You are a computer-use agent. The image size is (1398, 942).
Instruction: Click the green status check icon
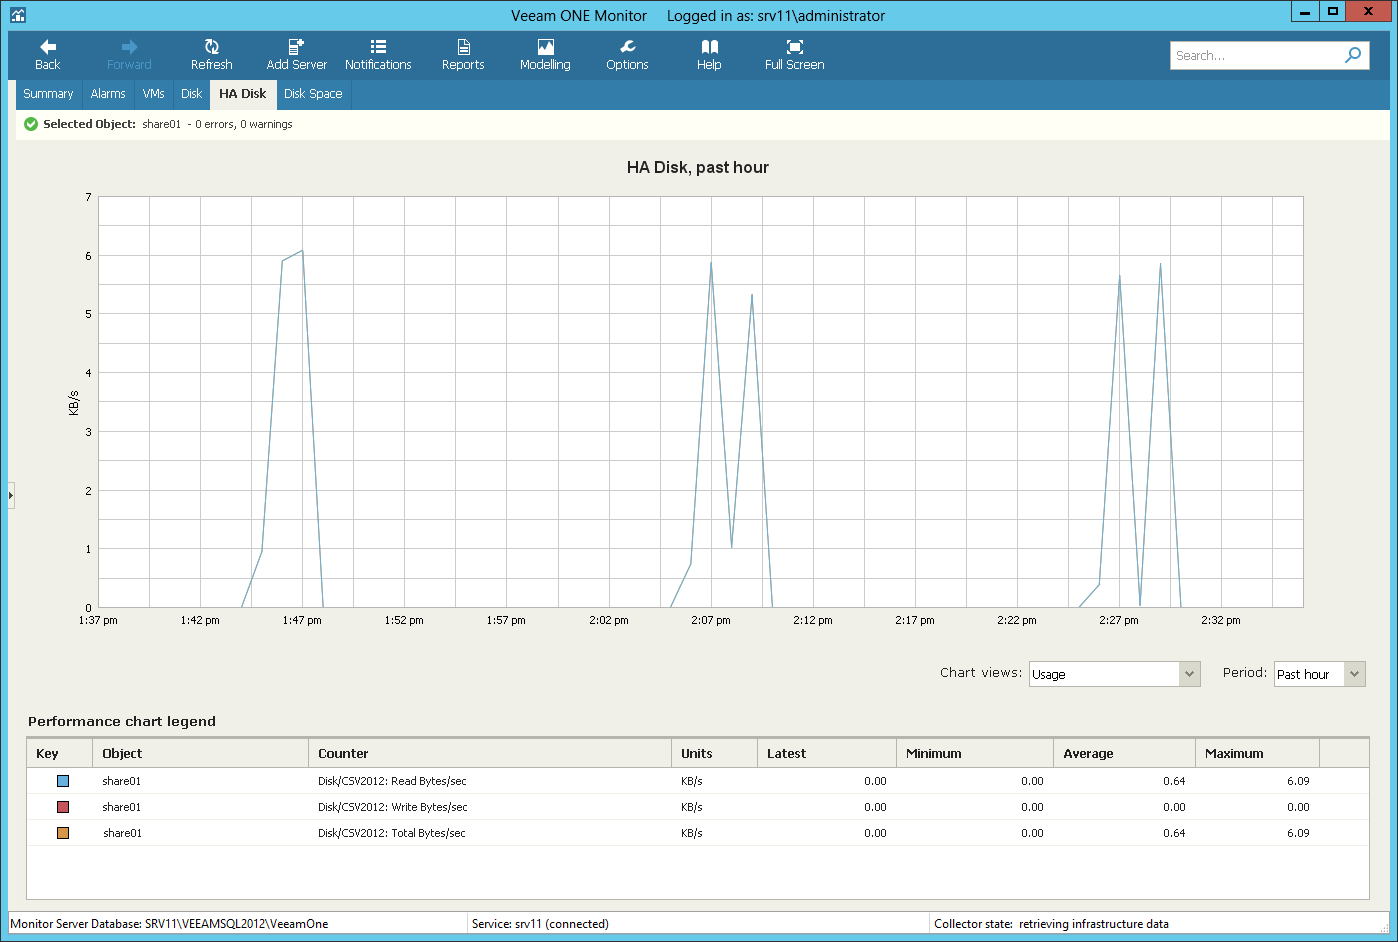click(31, 124)
